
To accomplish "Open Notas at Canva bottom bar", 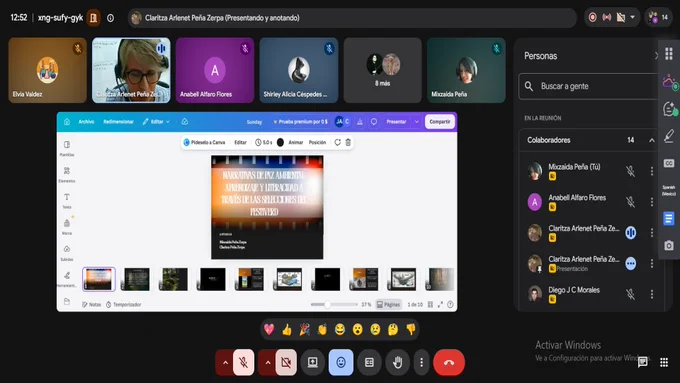I will pyautogui.click(x=92, y=304).
